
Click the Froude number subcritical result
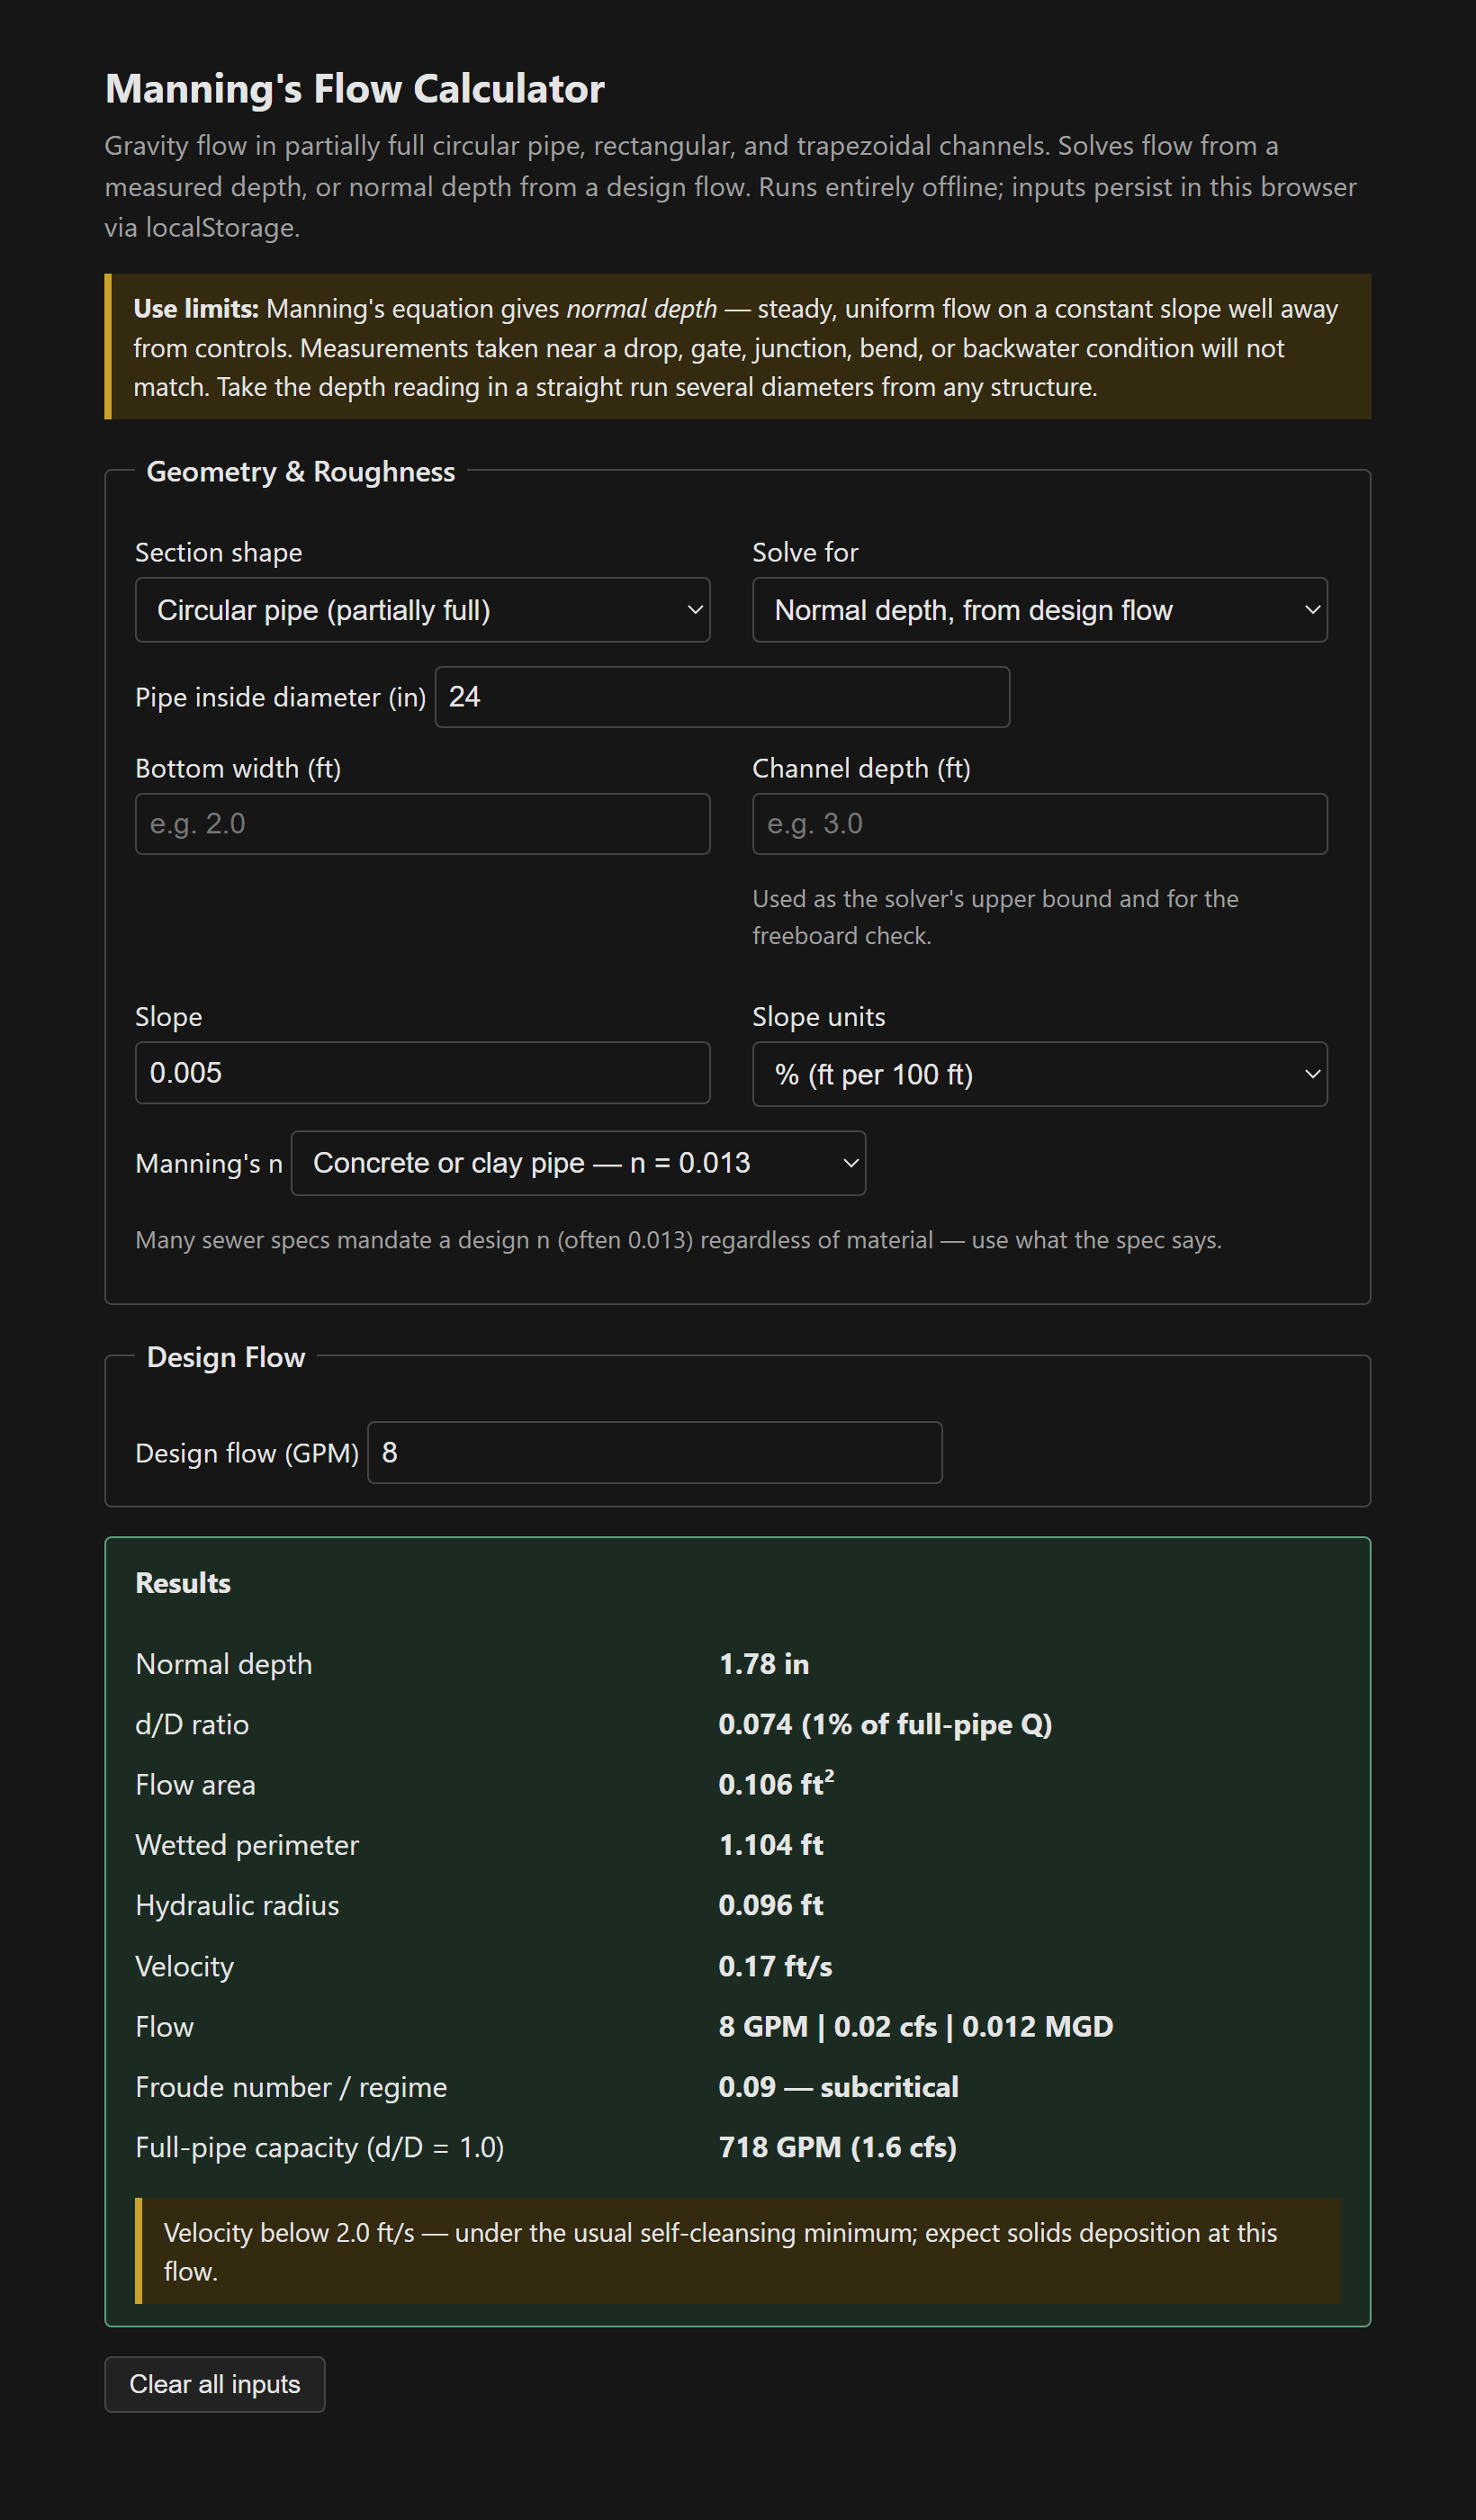[838, 2087]
